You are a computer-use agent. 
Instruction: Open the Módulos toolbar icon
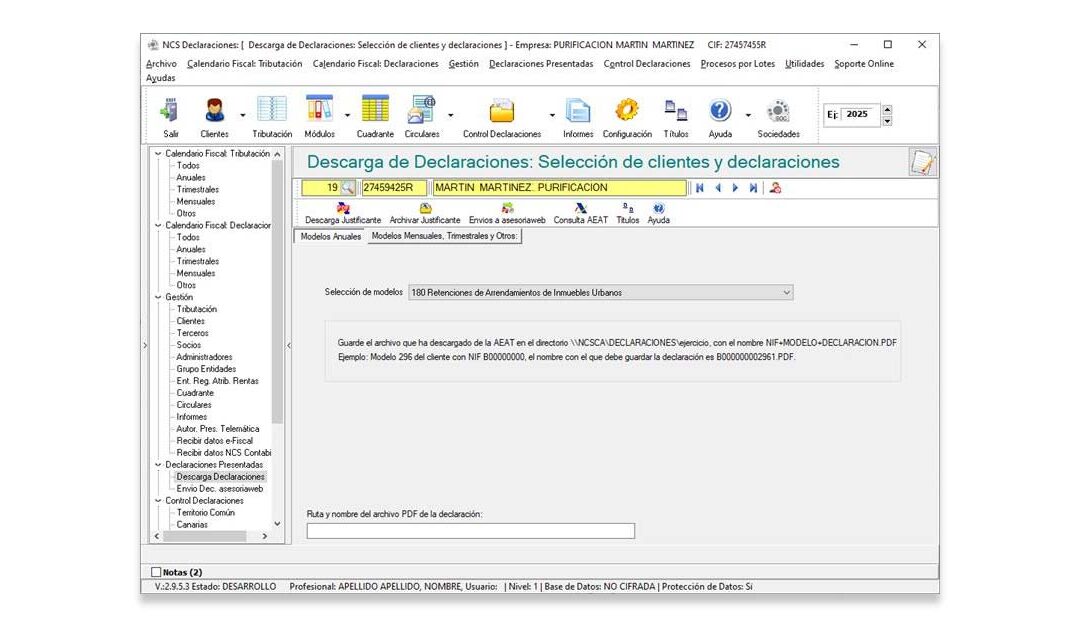320,109
